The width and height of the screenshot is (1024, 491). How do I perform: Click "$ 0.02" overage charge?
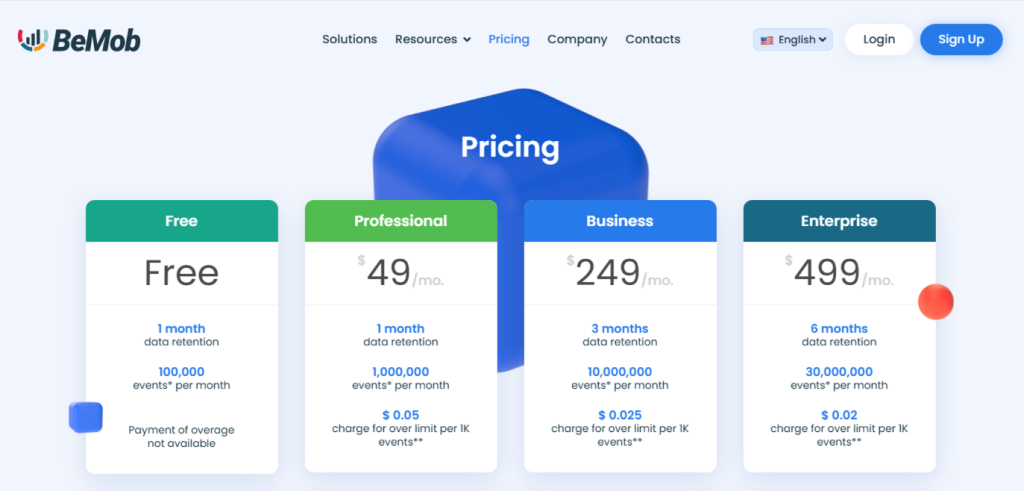pos(839,415)
